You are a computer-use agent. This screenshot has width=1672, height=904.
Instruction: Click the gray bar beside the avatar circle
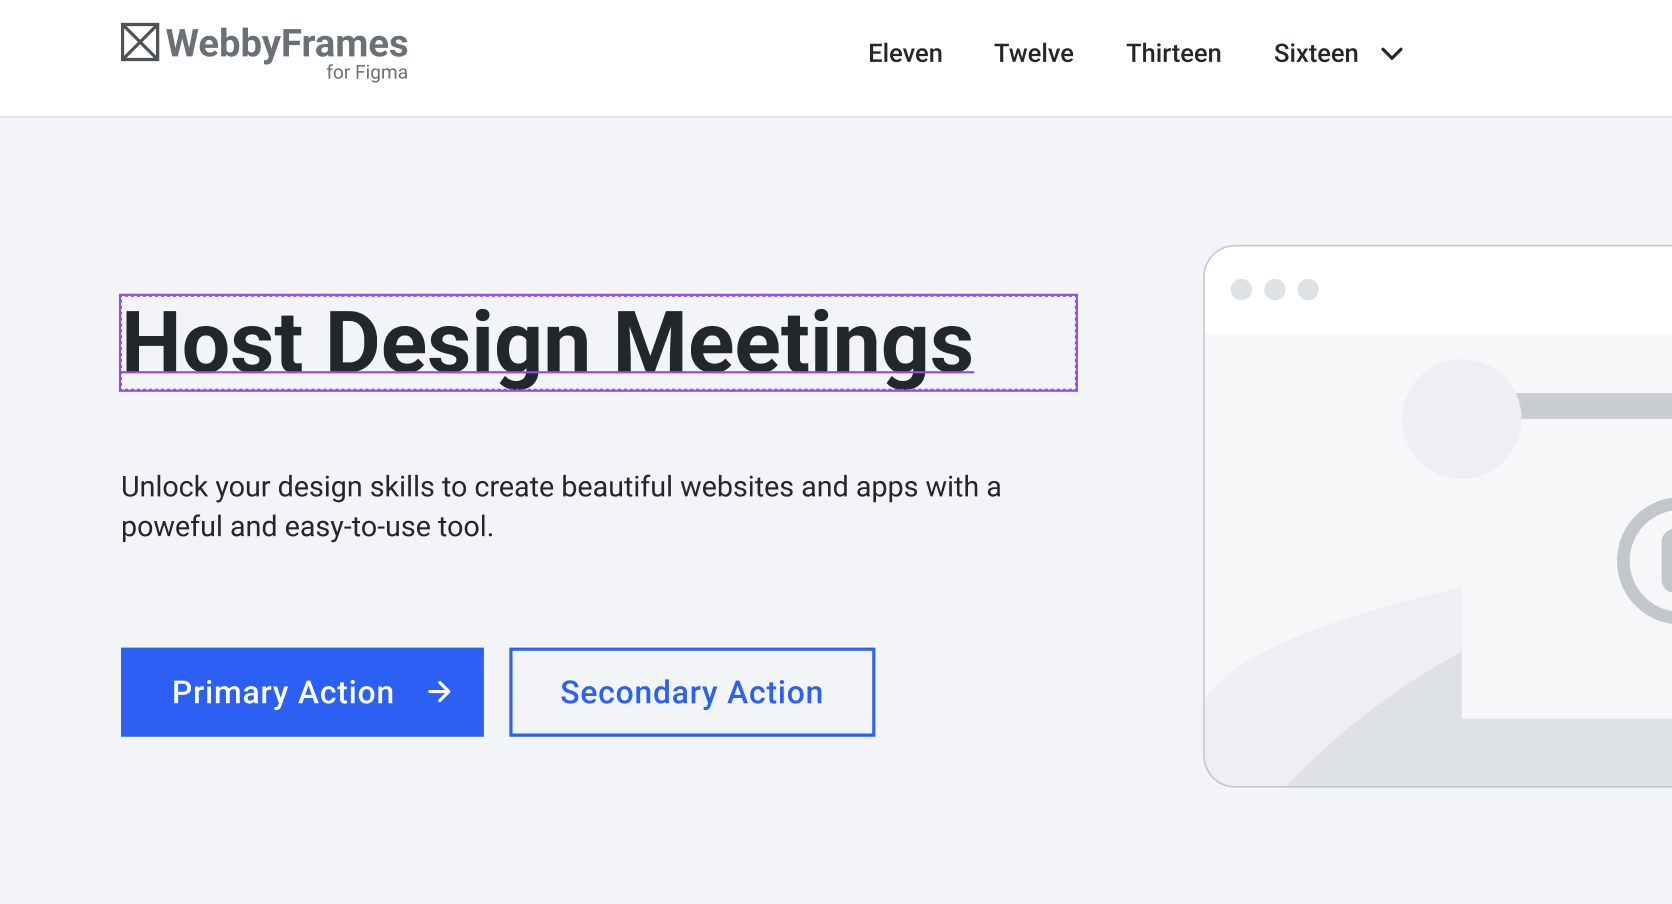click(x=1595, y=406)
